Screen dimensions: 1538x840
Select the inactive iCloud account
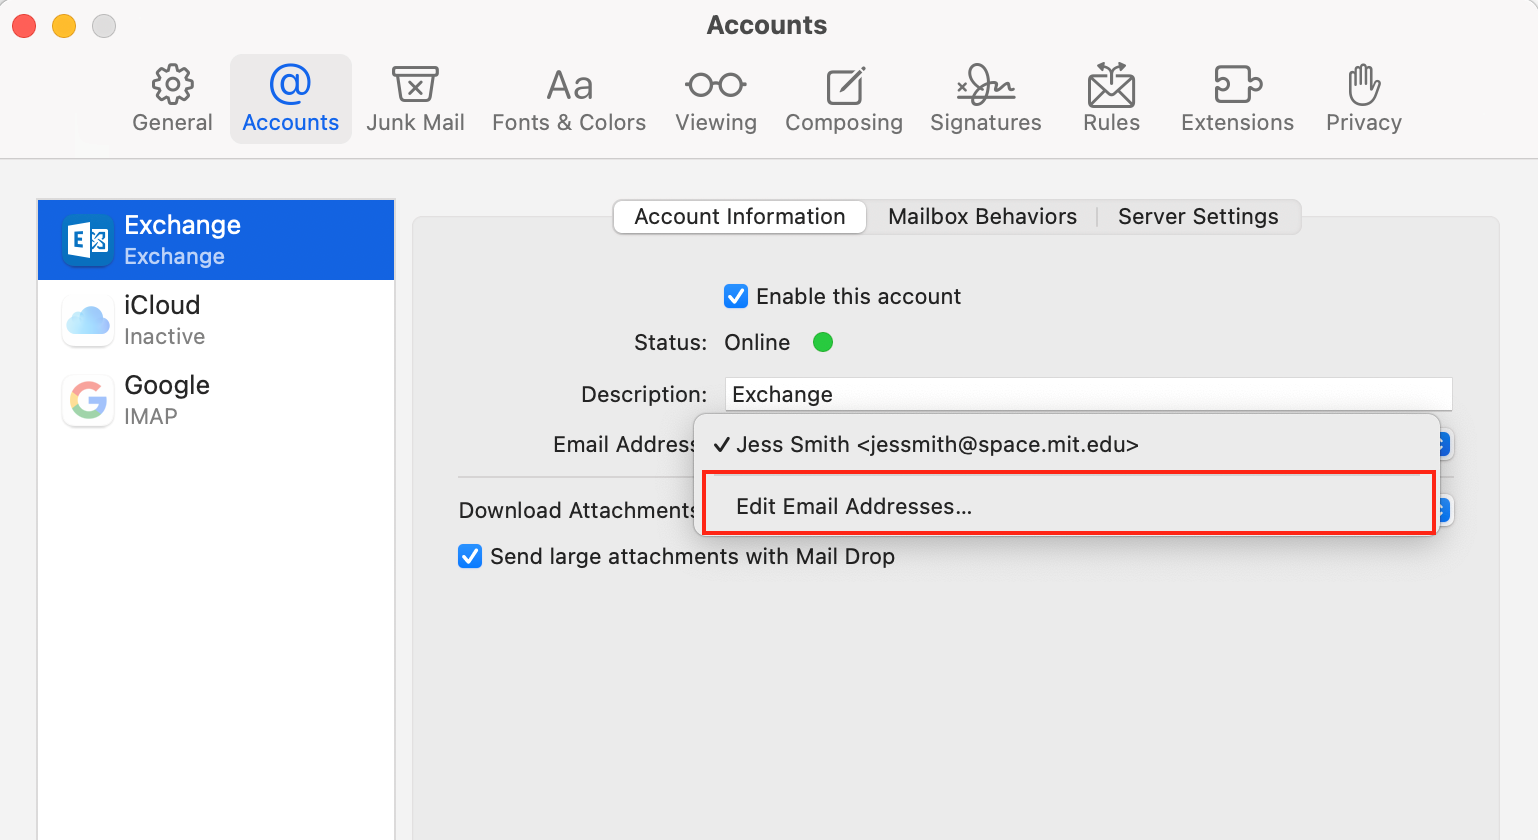216,320
